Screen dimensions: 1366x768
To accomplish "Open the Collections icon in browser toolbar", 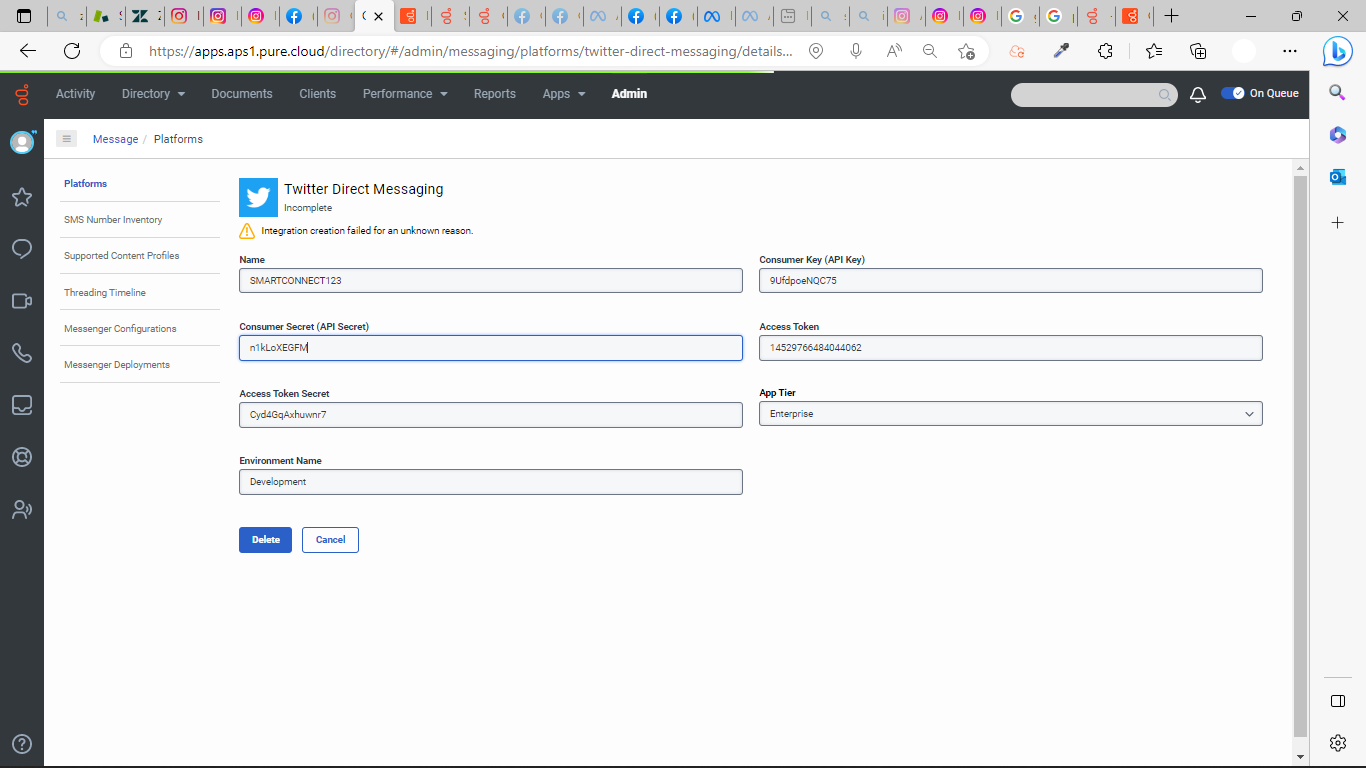I will click(1198, 51).
